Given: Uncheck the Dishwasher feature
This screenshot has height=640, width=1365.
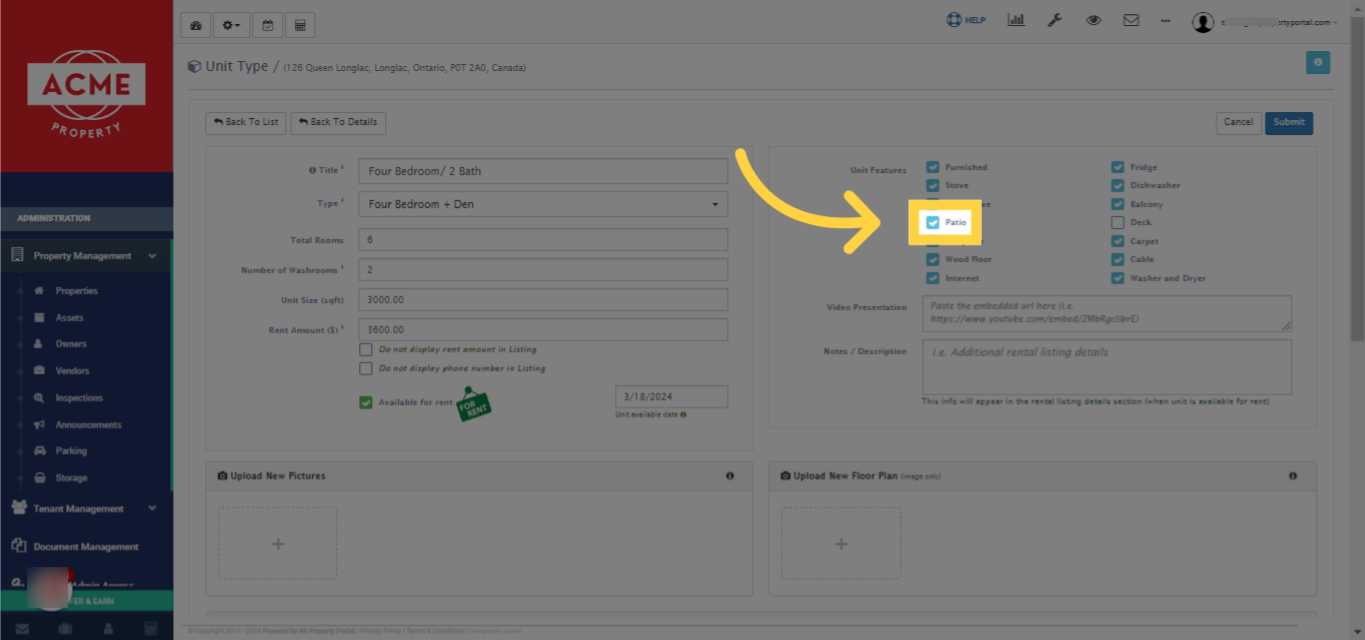Looking at the screenshot, I should pyautogui.click(x=1118, y=186).
